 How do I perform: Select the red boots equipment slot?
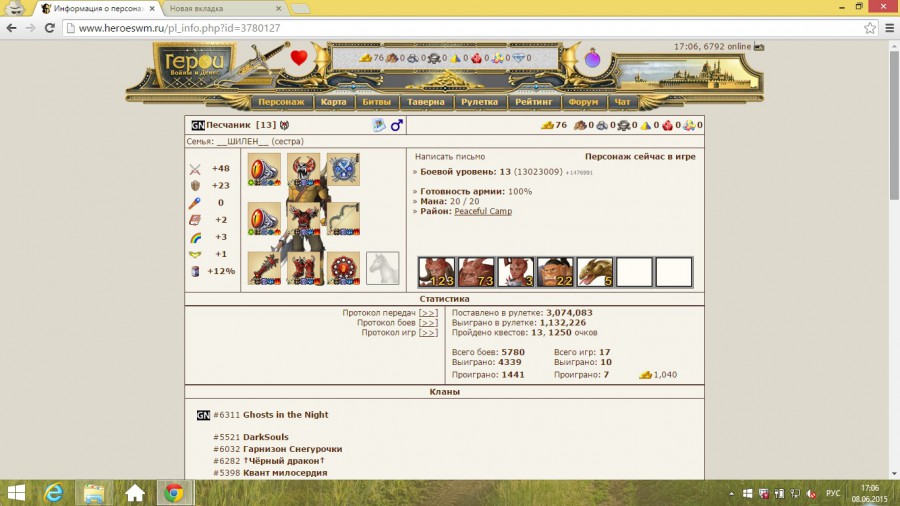click(x=304, y=268)
